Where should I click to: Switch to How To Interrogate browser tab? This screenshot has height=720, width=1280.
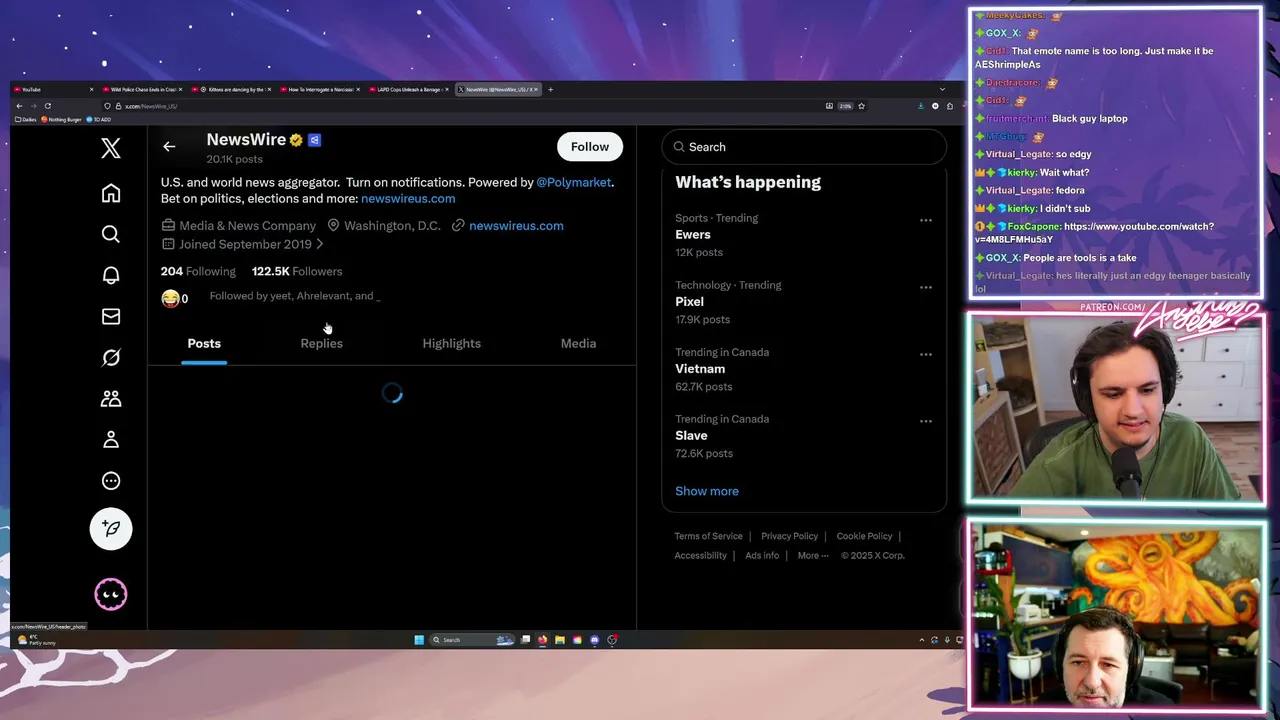tap(321, 89)
